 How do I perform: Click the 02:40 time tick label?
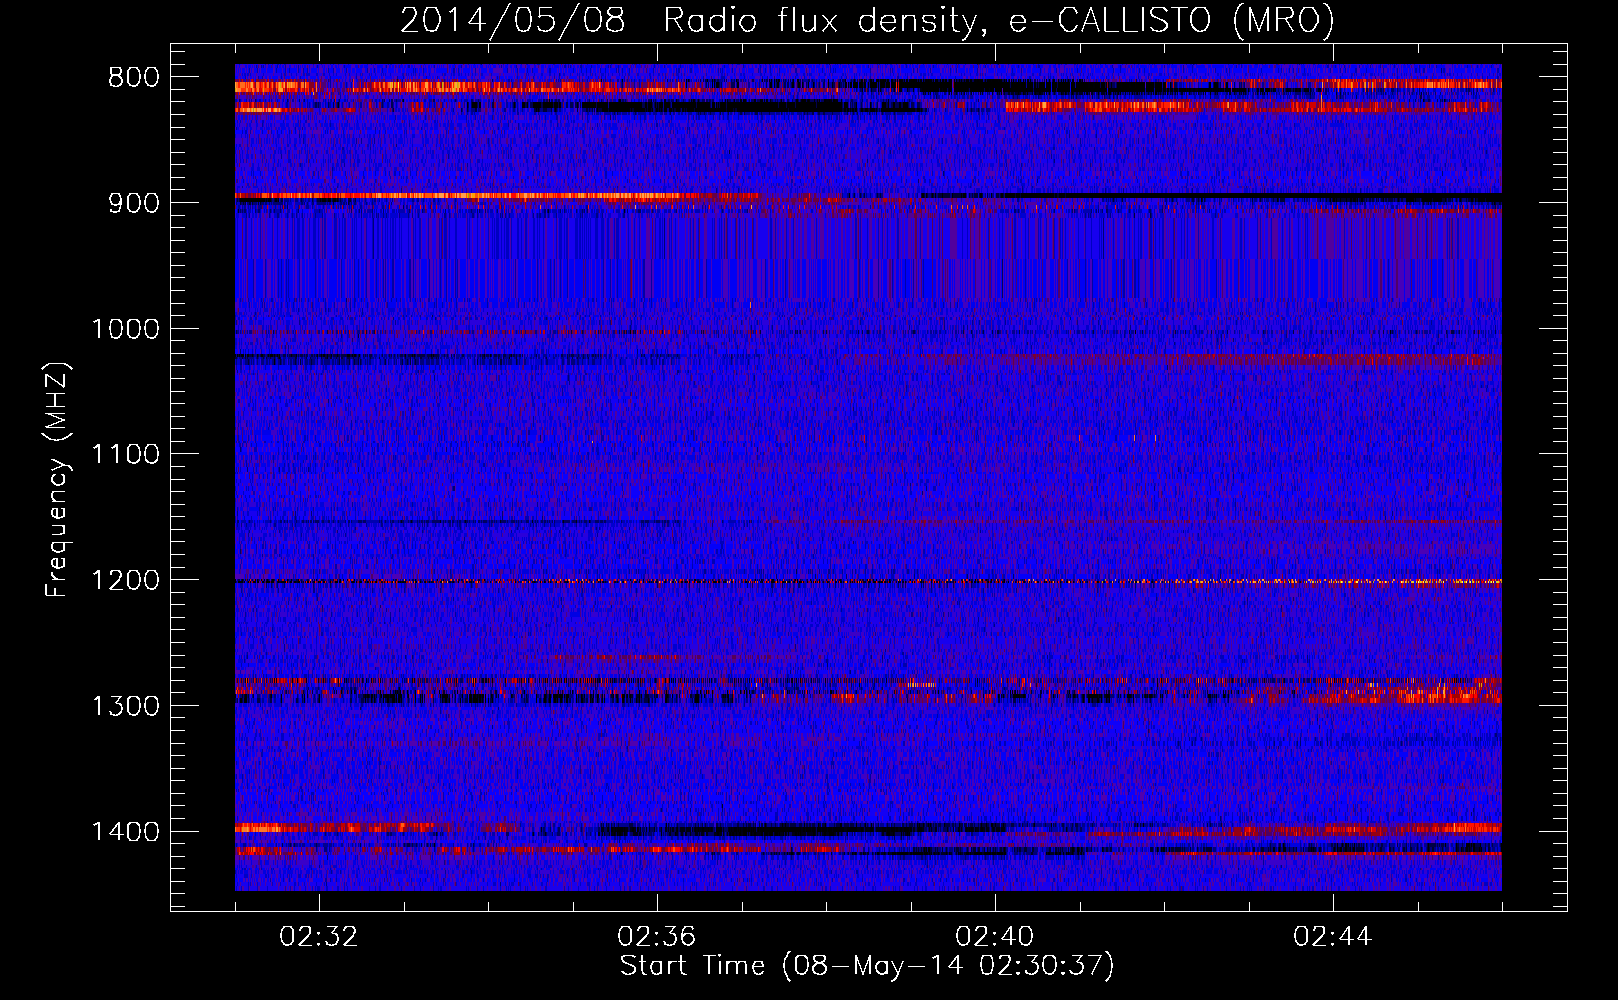tap(995, 937)
